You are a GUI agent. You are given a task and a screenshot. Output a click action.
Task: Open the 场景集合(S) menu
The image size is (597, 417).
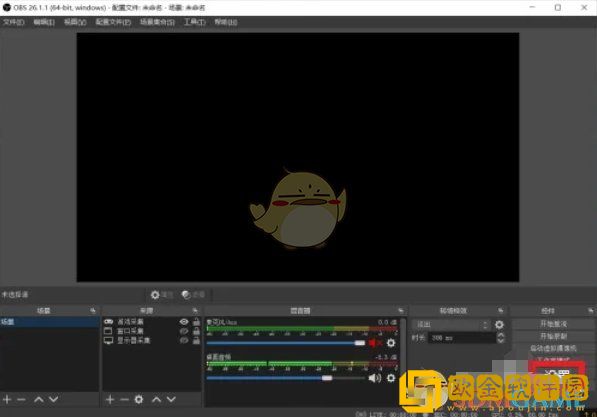click(x=157, y=22)
